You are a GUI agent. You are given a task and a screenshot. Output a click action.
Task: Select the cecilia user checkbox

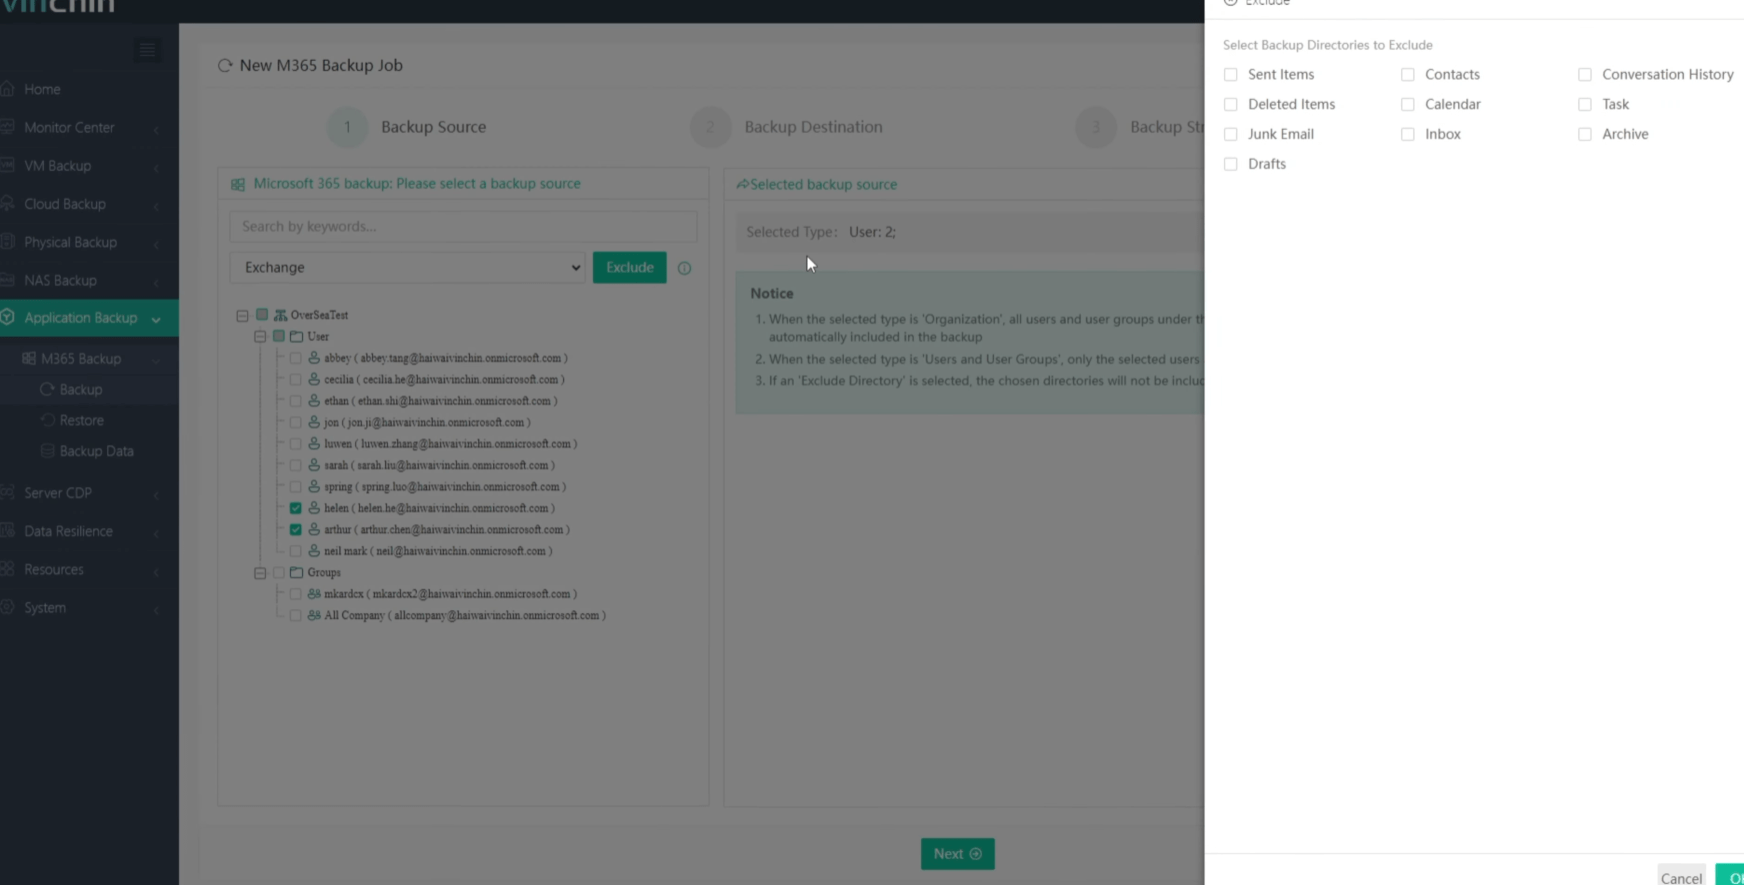(x=295, y=380)
